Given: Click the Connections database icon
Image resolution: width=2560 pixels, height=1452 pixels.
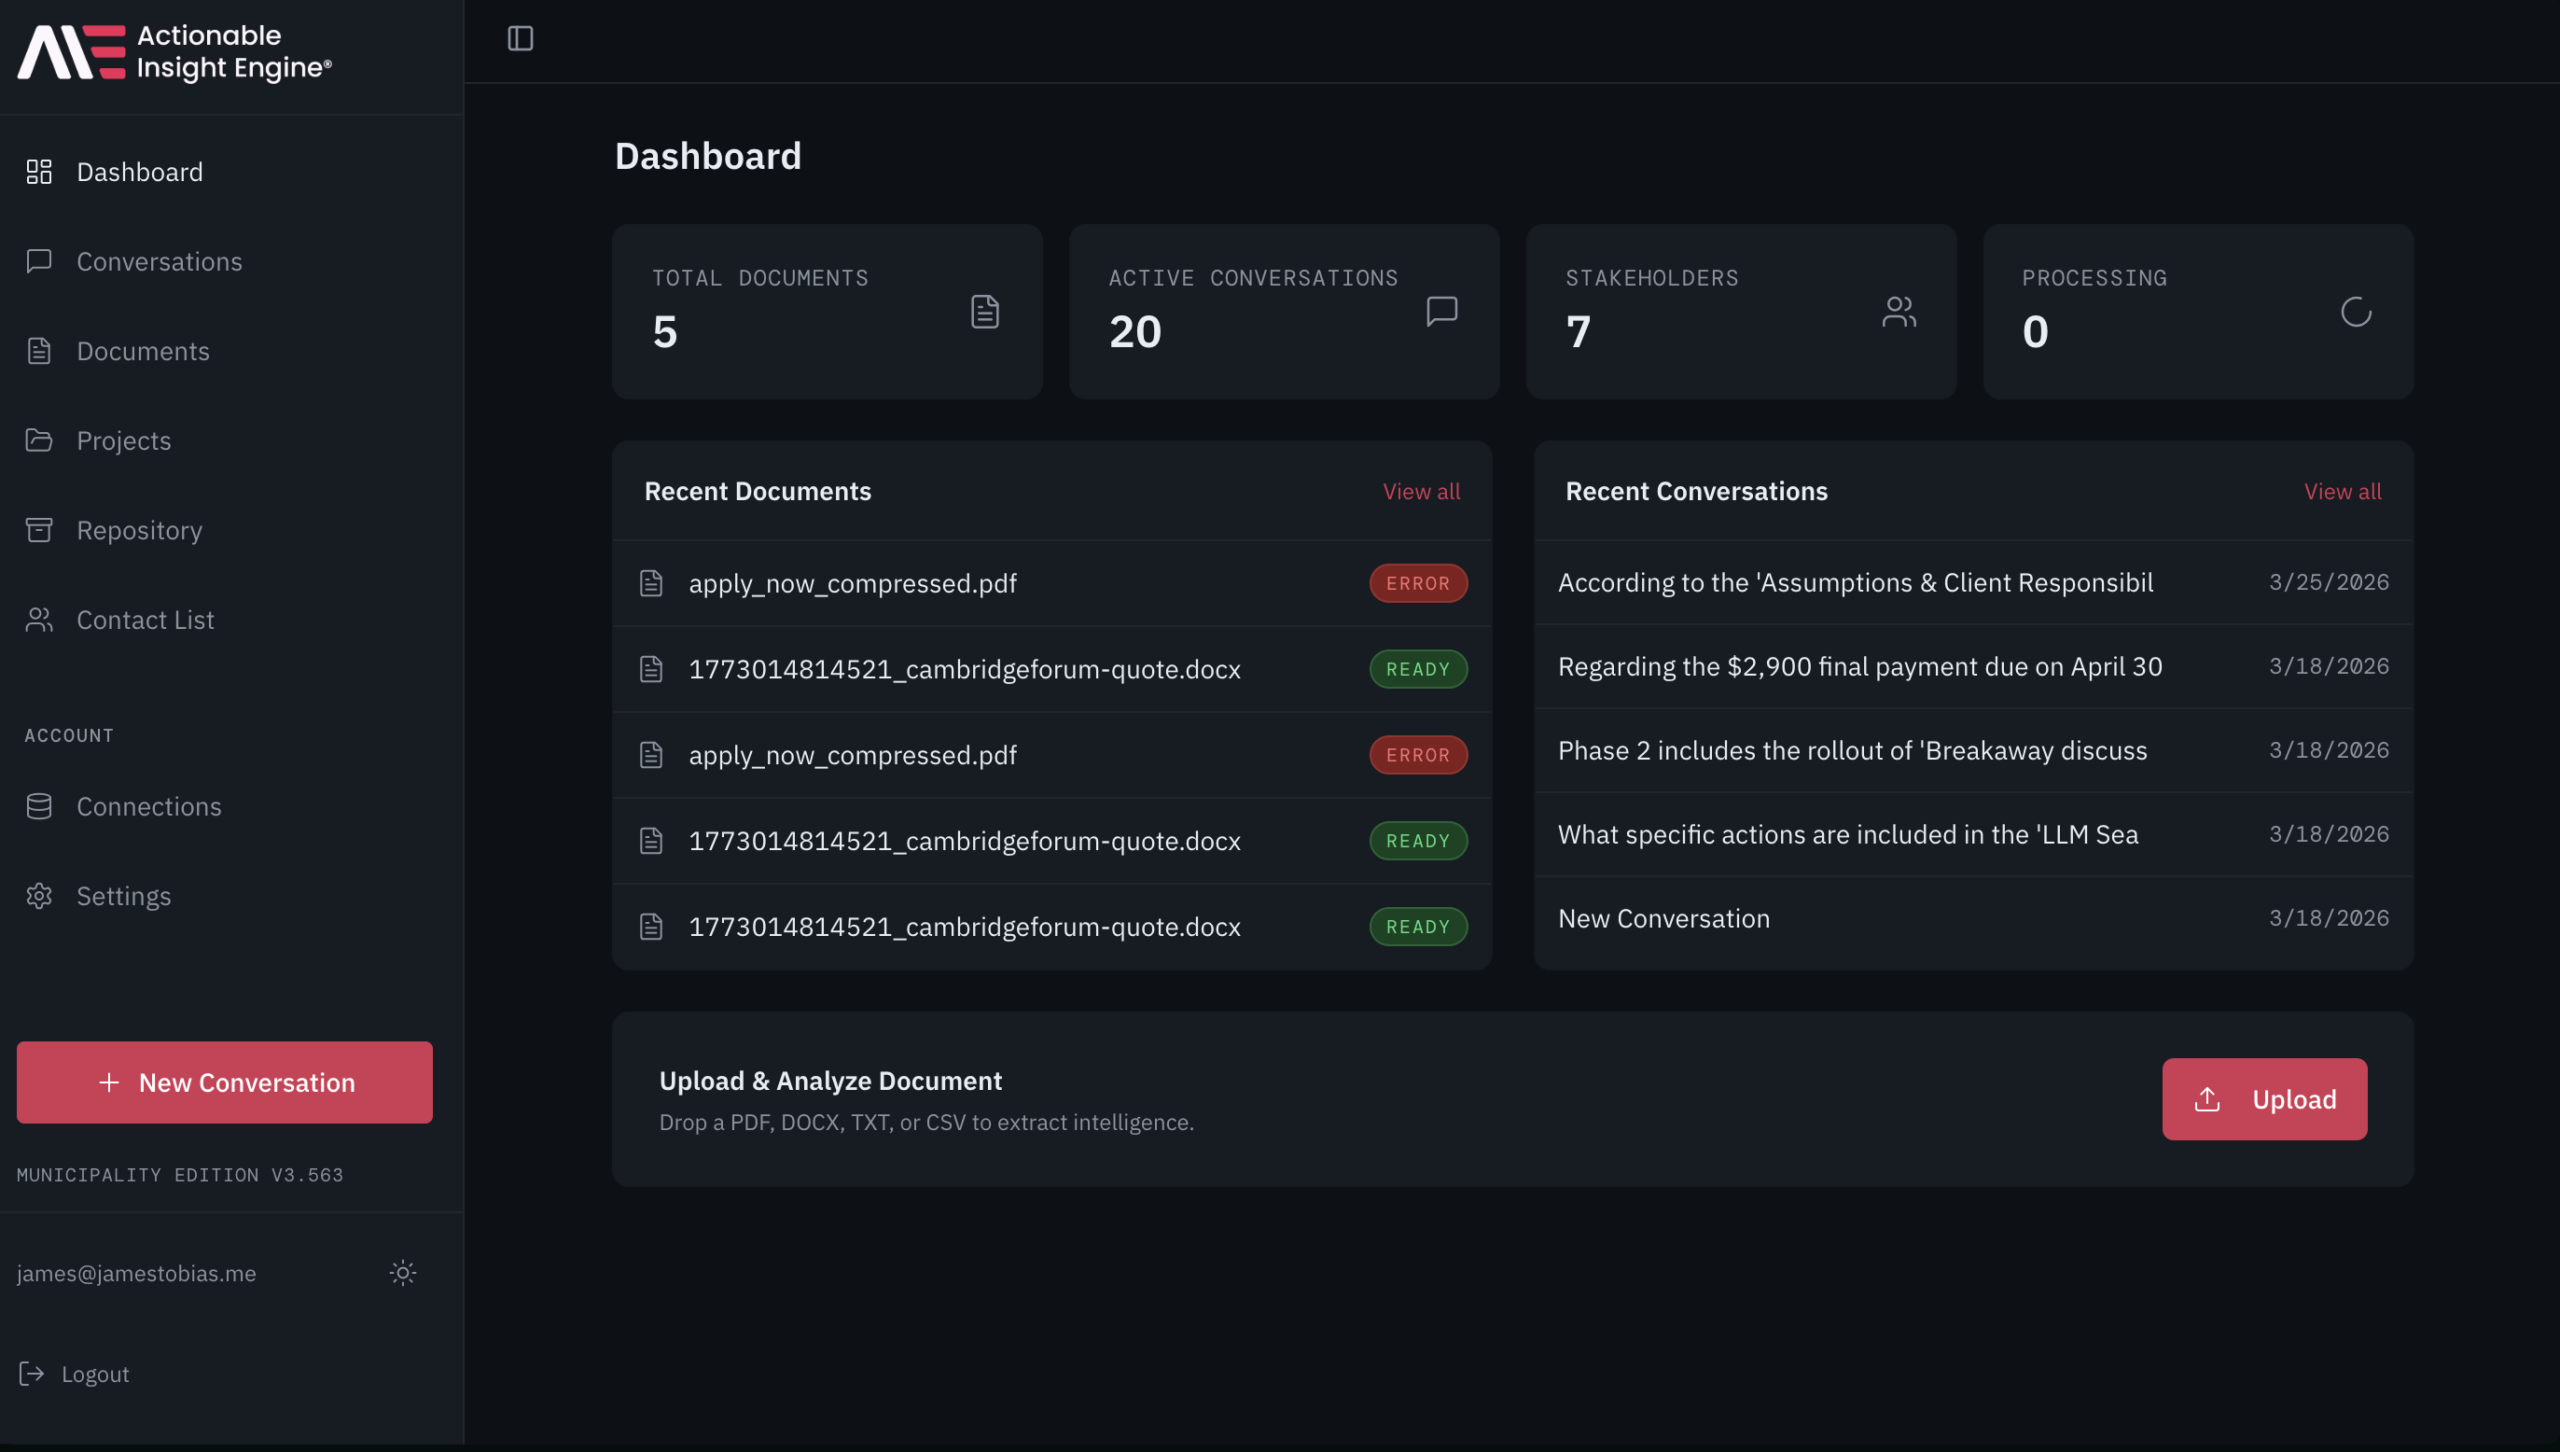Looking at the screenshot, I should pyautogui.click(x=39, y=806).
